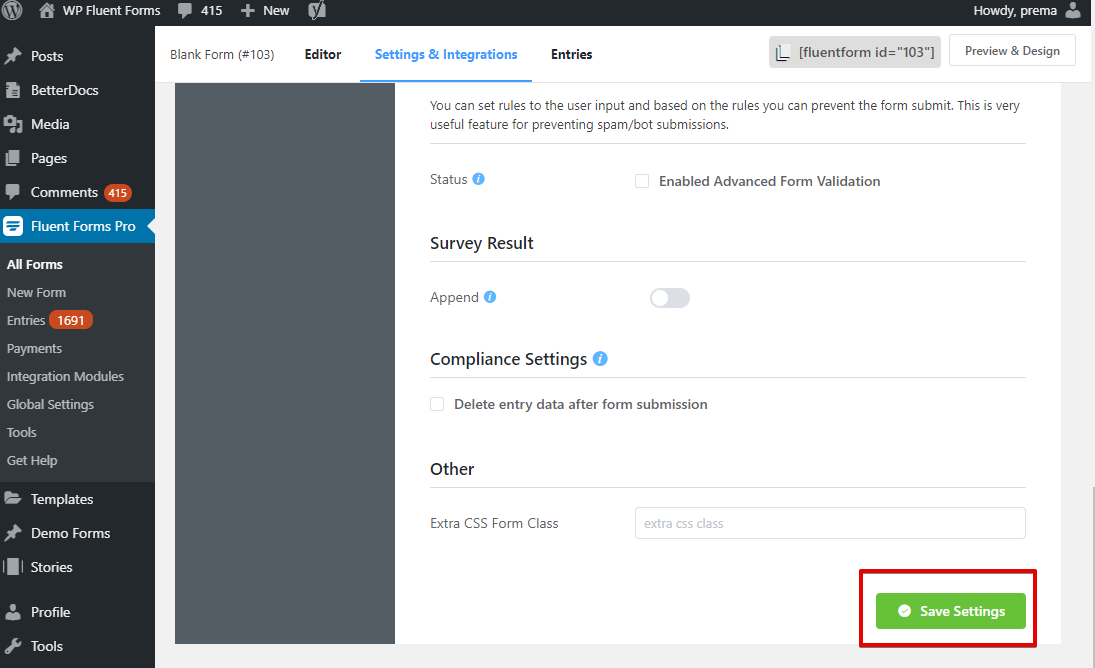Open the Yoast SEO icon in admin bar
The height and width of the screenshot is (668, 1095).
317,10
